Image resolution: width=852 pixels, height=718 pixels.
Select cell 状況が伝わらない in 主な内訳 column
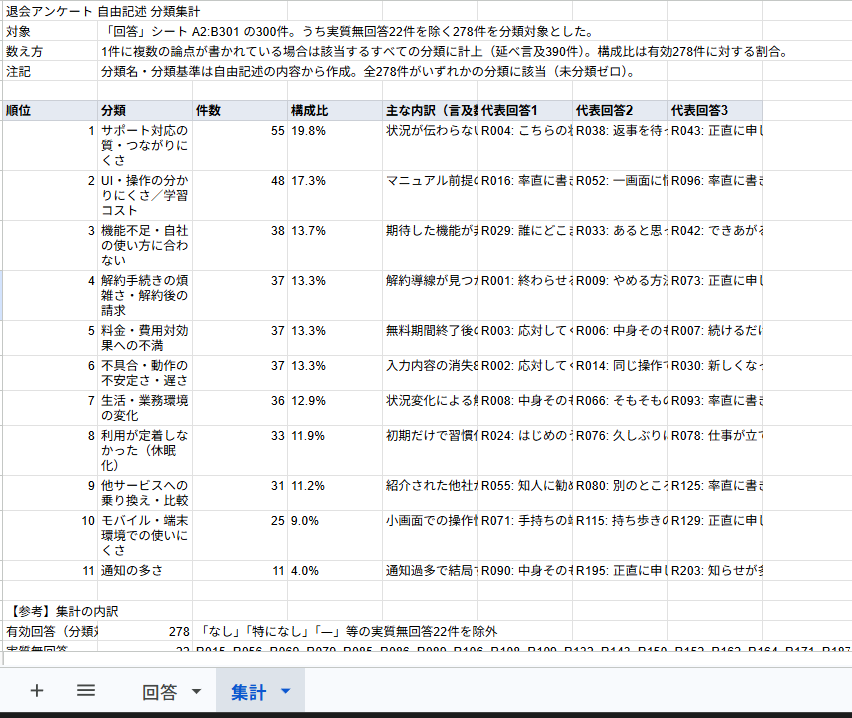430,145
